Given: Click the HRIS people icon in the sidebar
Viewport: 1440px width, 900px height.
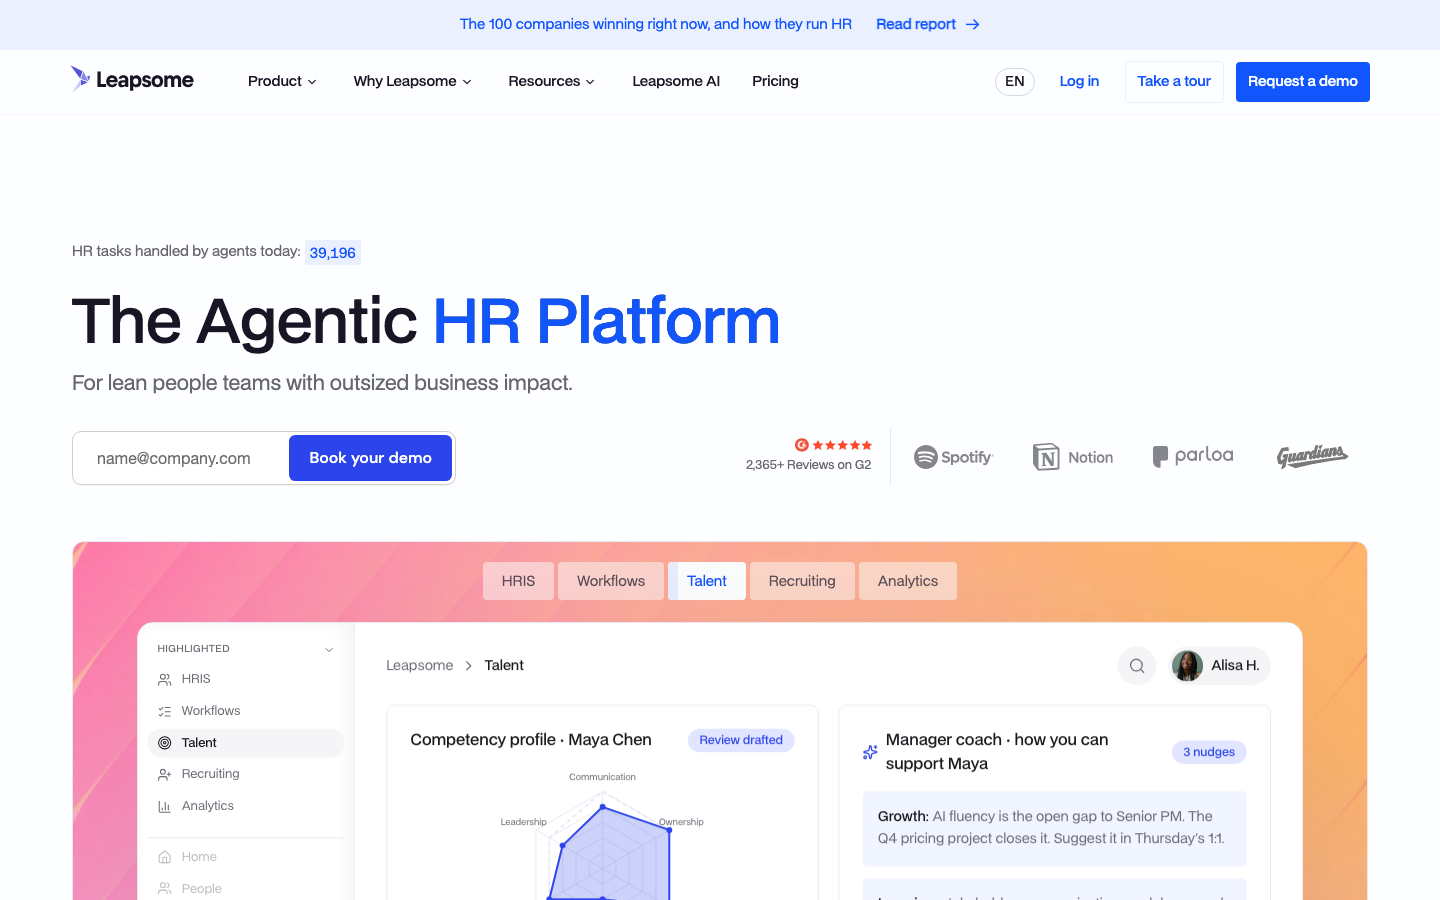Looking at the screenshot, I should point(165,679).
